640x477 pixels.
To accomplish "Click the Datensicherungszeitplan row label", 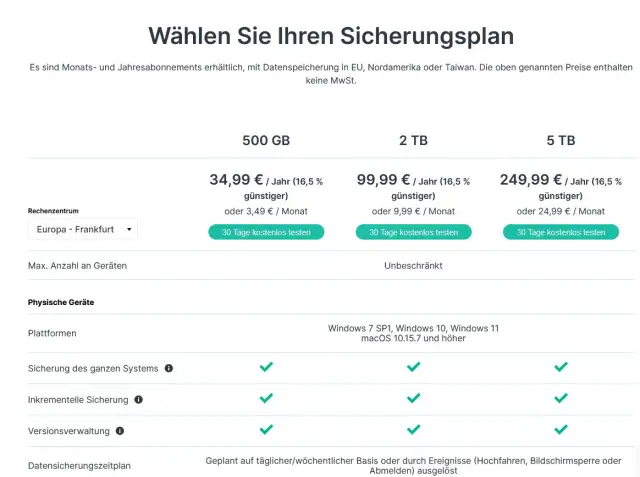I will [79, 465].
